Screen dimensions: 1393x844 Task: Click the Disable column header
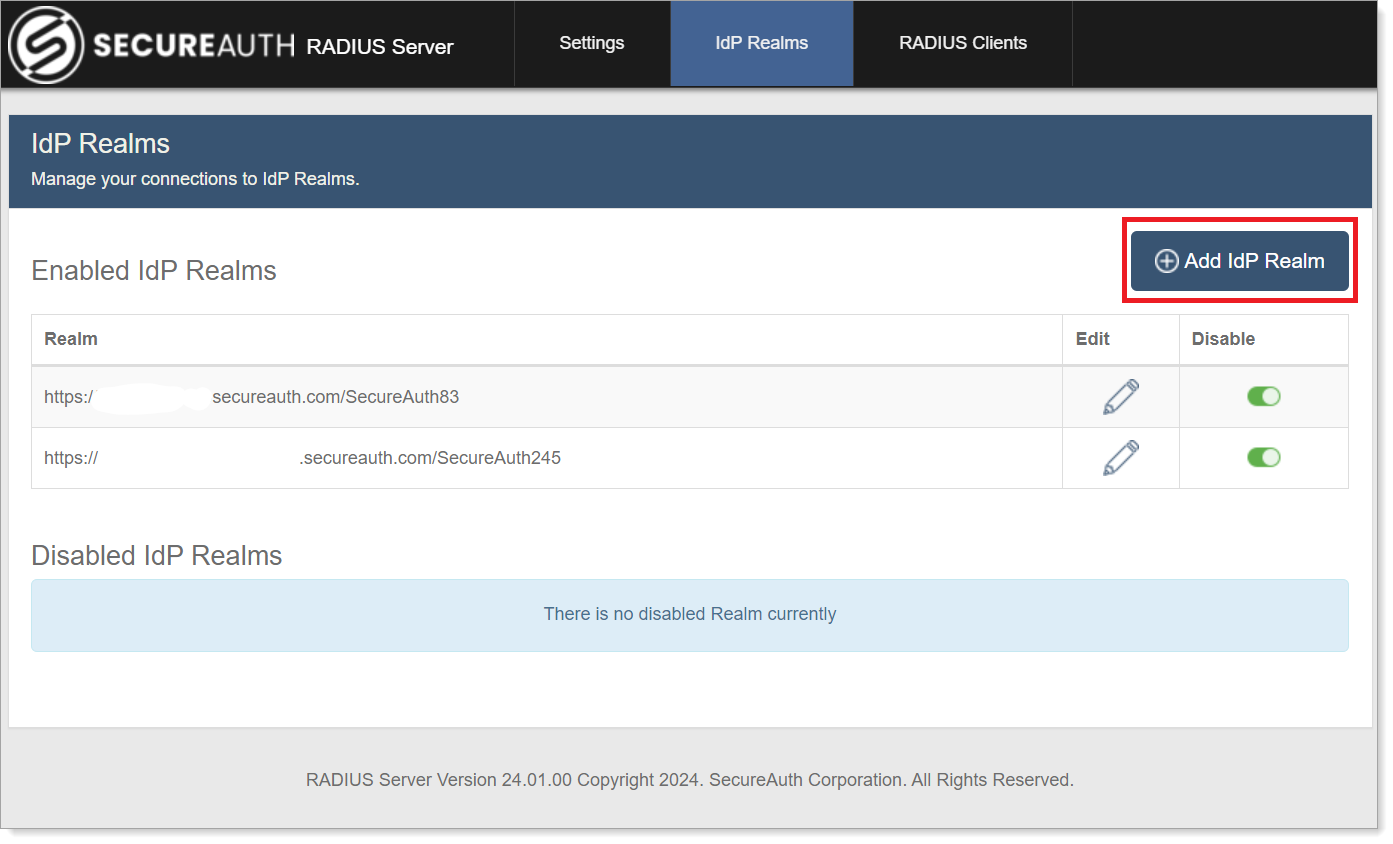[1222, 339]
